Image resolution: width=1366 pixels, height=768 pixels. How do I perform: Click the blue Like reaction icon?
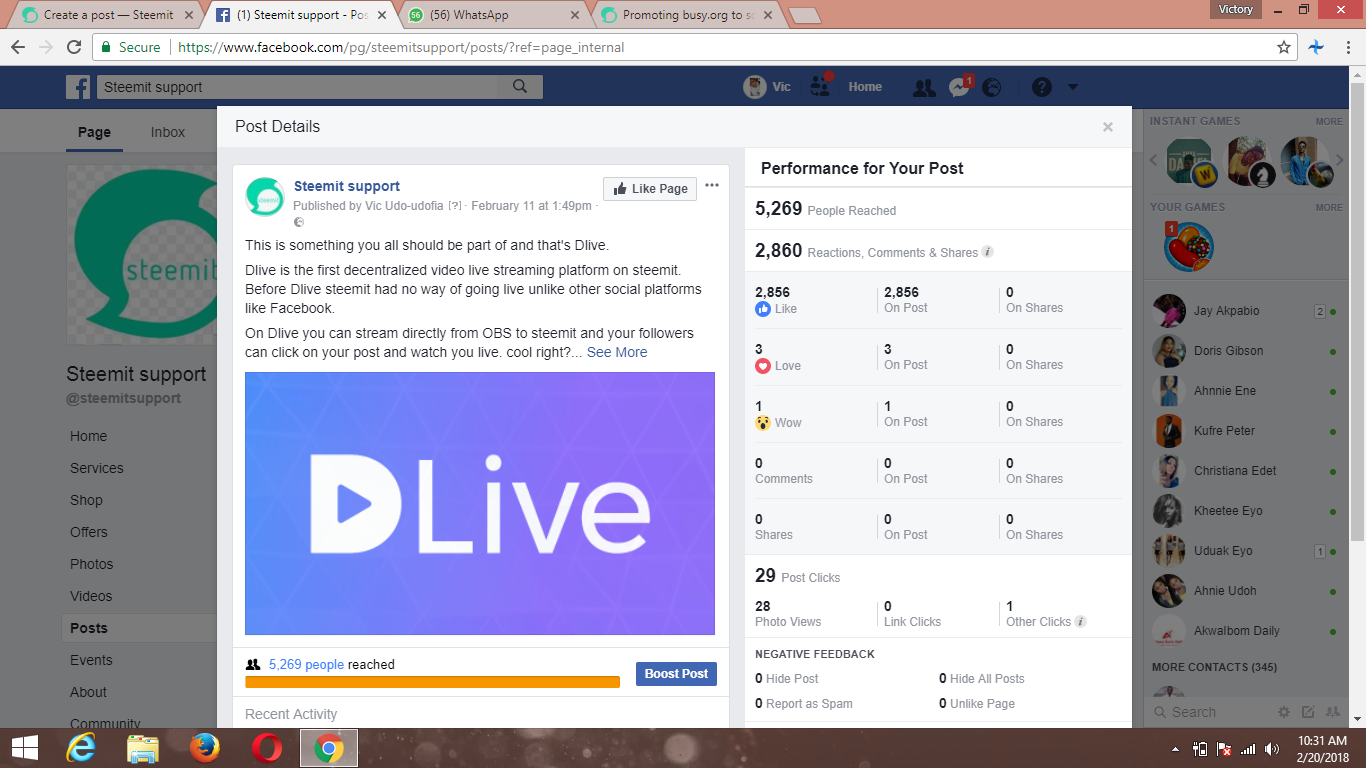[763, 309]
